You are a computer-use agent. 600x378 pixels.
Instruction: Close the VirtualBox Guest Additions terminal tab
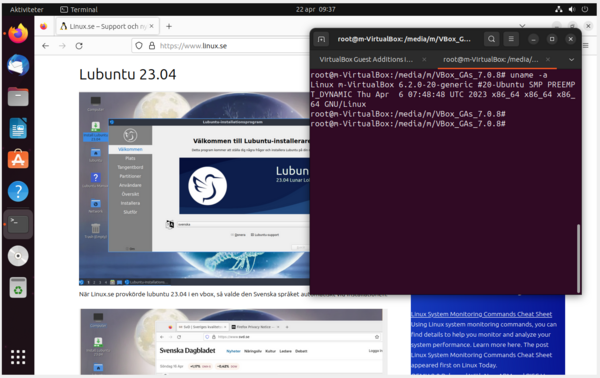pyautogui.click(x=424, y=60)
